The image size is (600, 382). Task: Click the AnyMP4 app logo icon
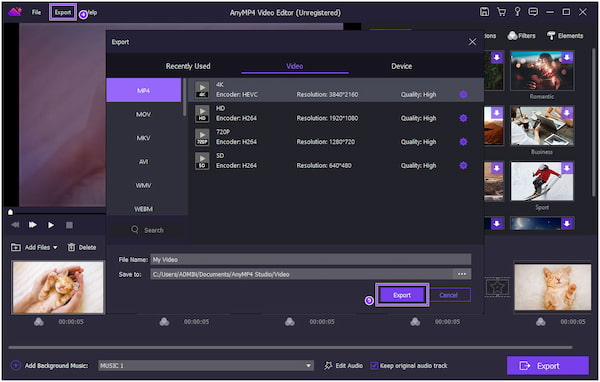coord(15,12)
